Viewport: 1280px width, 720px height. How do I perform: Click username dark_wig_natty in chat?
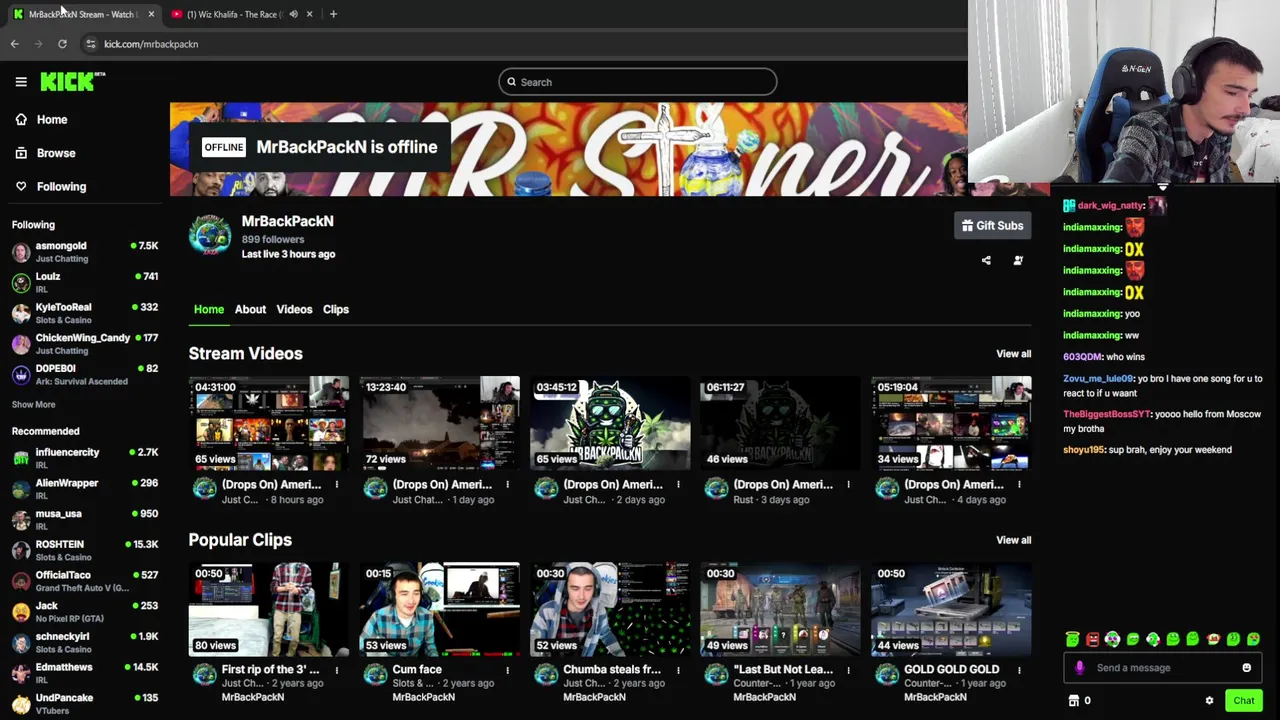coord(1111,205)
